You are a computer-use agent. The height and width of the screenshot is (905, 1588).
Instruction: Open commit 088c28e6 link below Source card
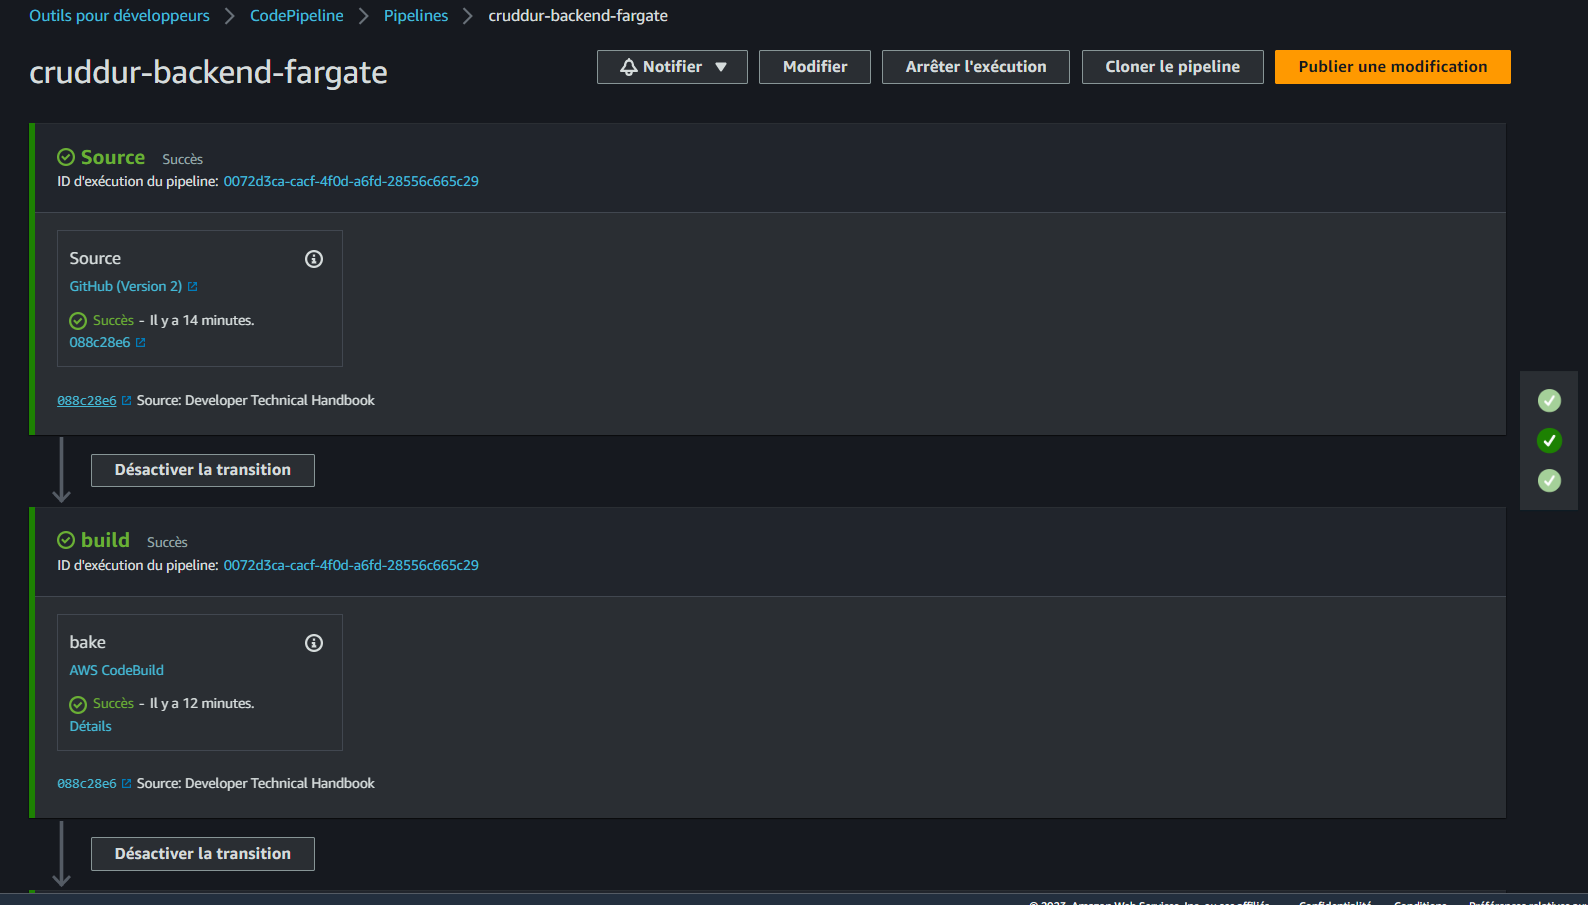[x=87, y=400]
